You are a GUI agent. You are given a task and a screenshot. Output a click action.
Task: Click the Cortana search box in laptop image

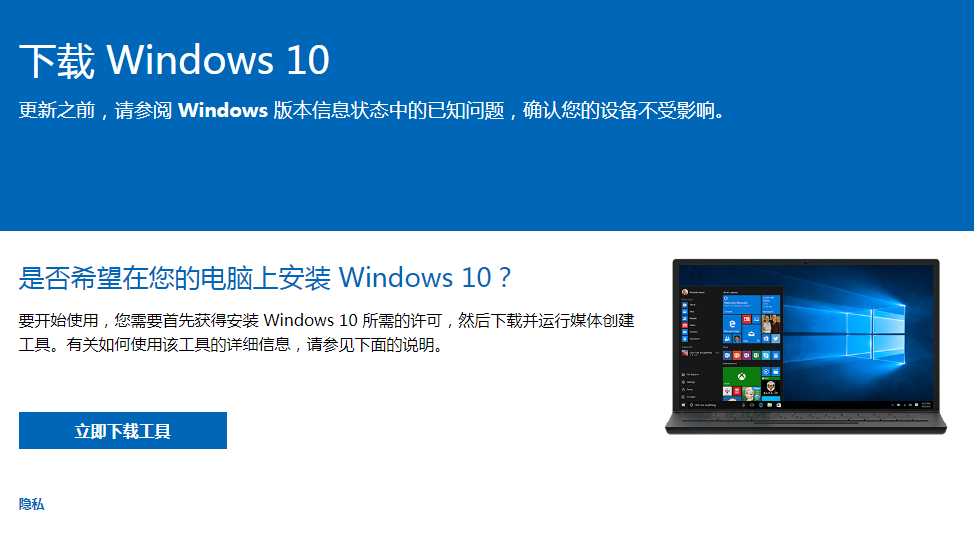tap(712, 405)
